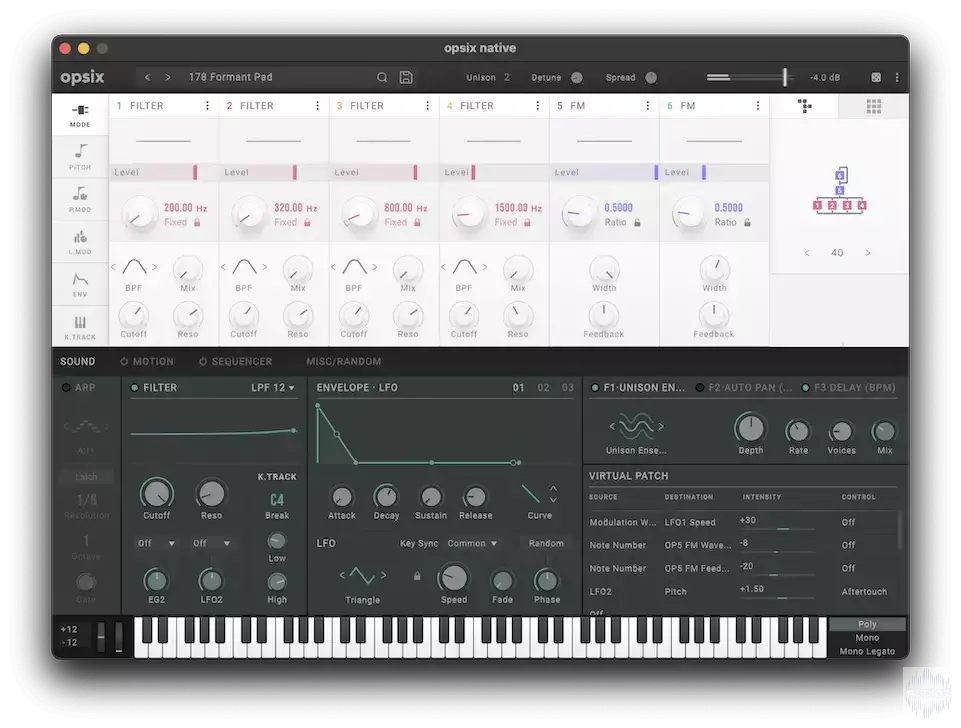Viewport: 961px width, 728px height.
Task: Select Mono Legato voice mode
Action: pyautogui.click(x=867, y=651)
